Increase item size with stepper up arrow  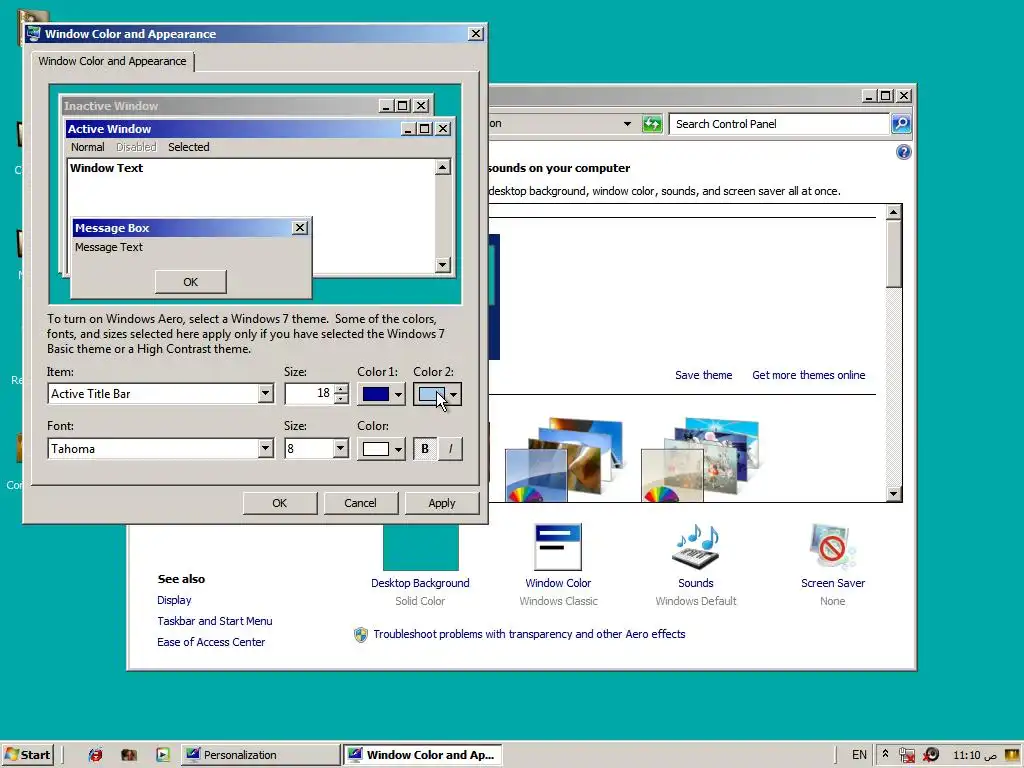click(x=341, y=389)
